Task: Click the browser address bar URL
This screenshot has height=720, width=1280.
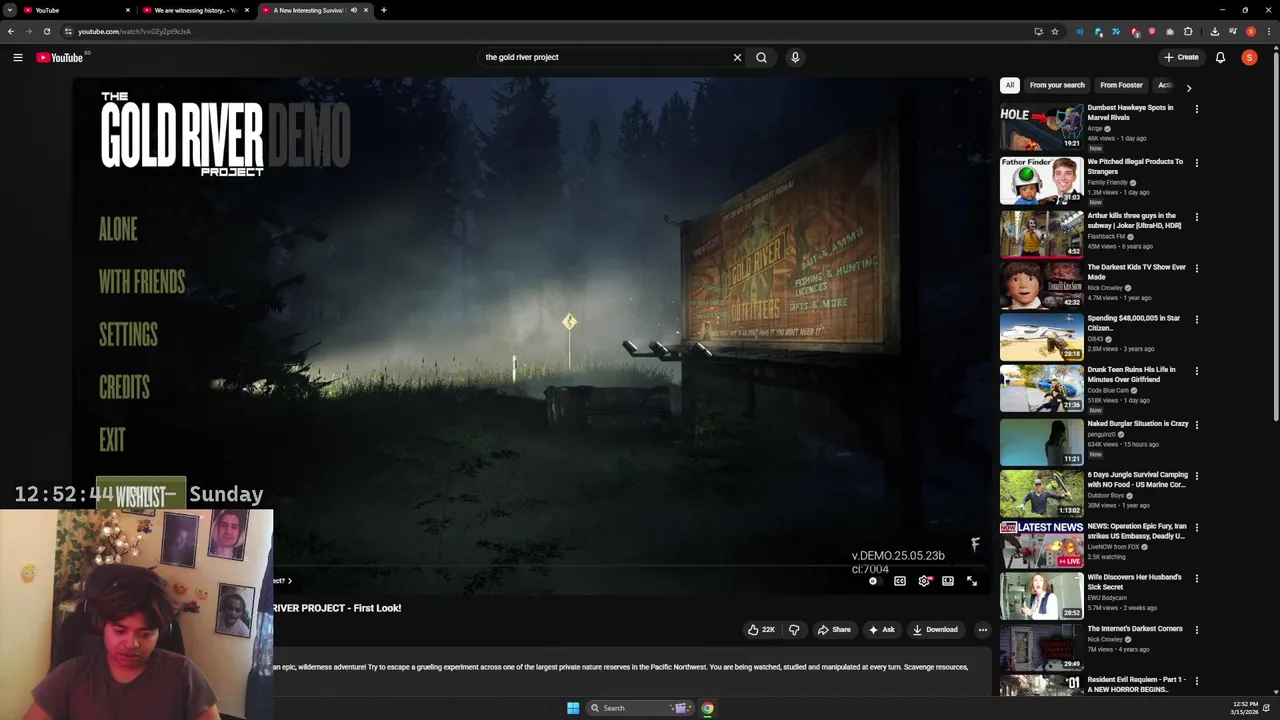Action: 134,31
